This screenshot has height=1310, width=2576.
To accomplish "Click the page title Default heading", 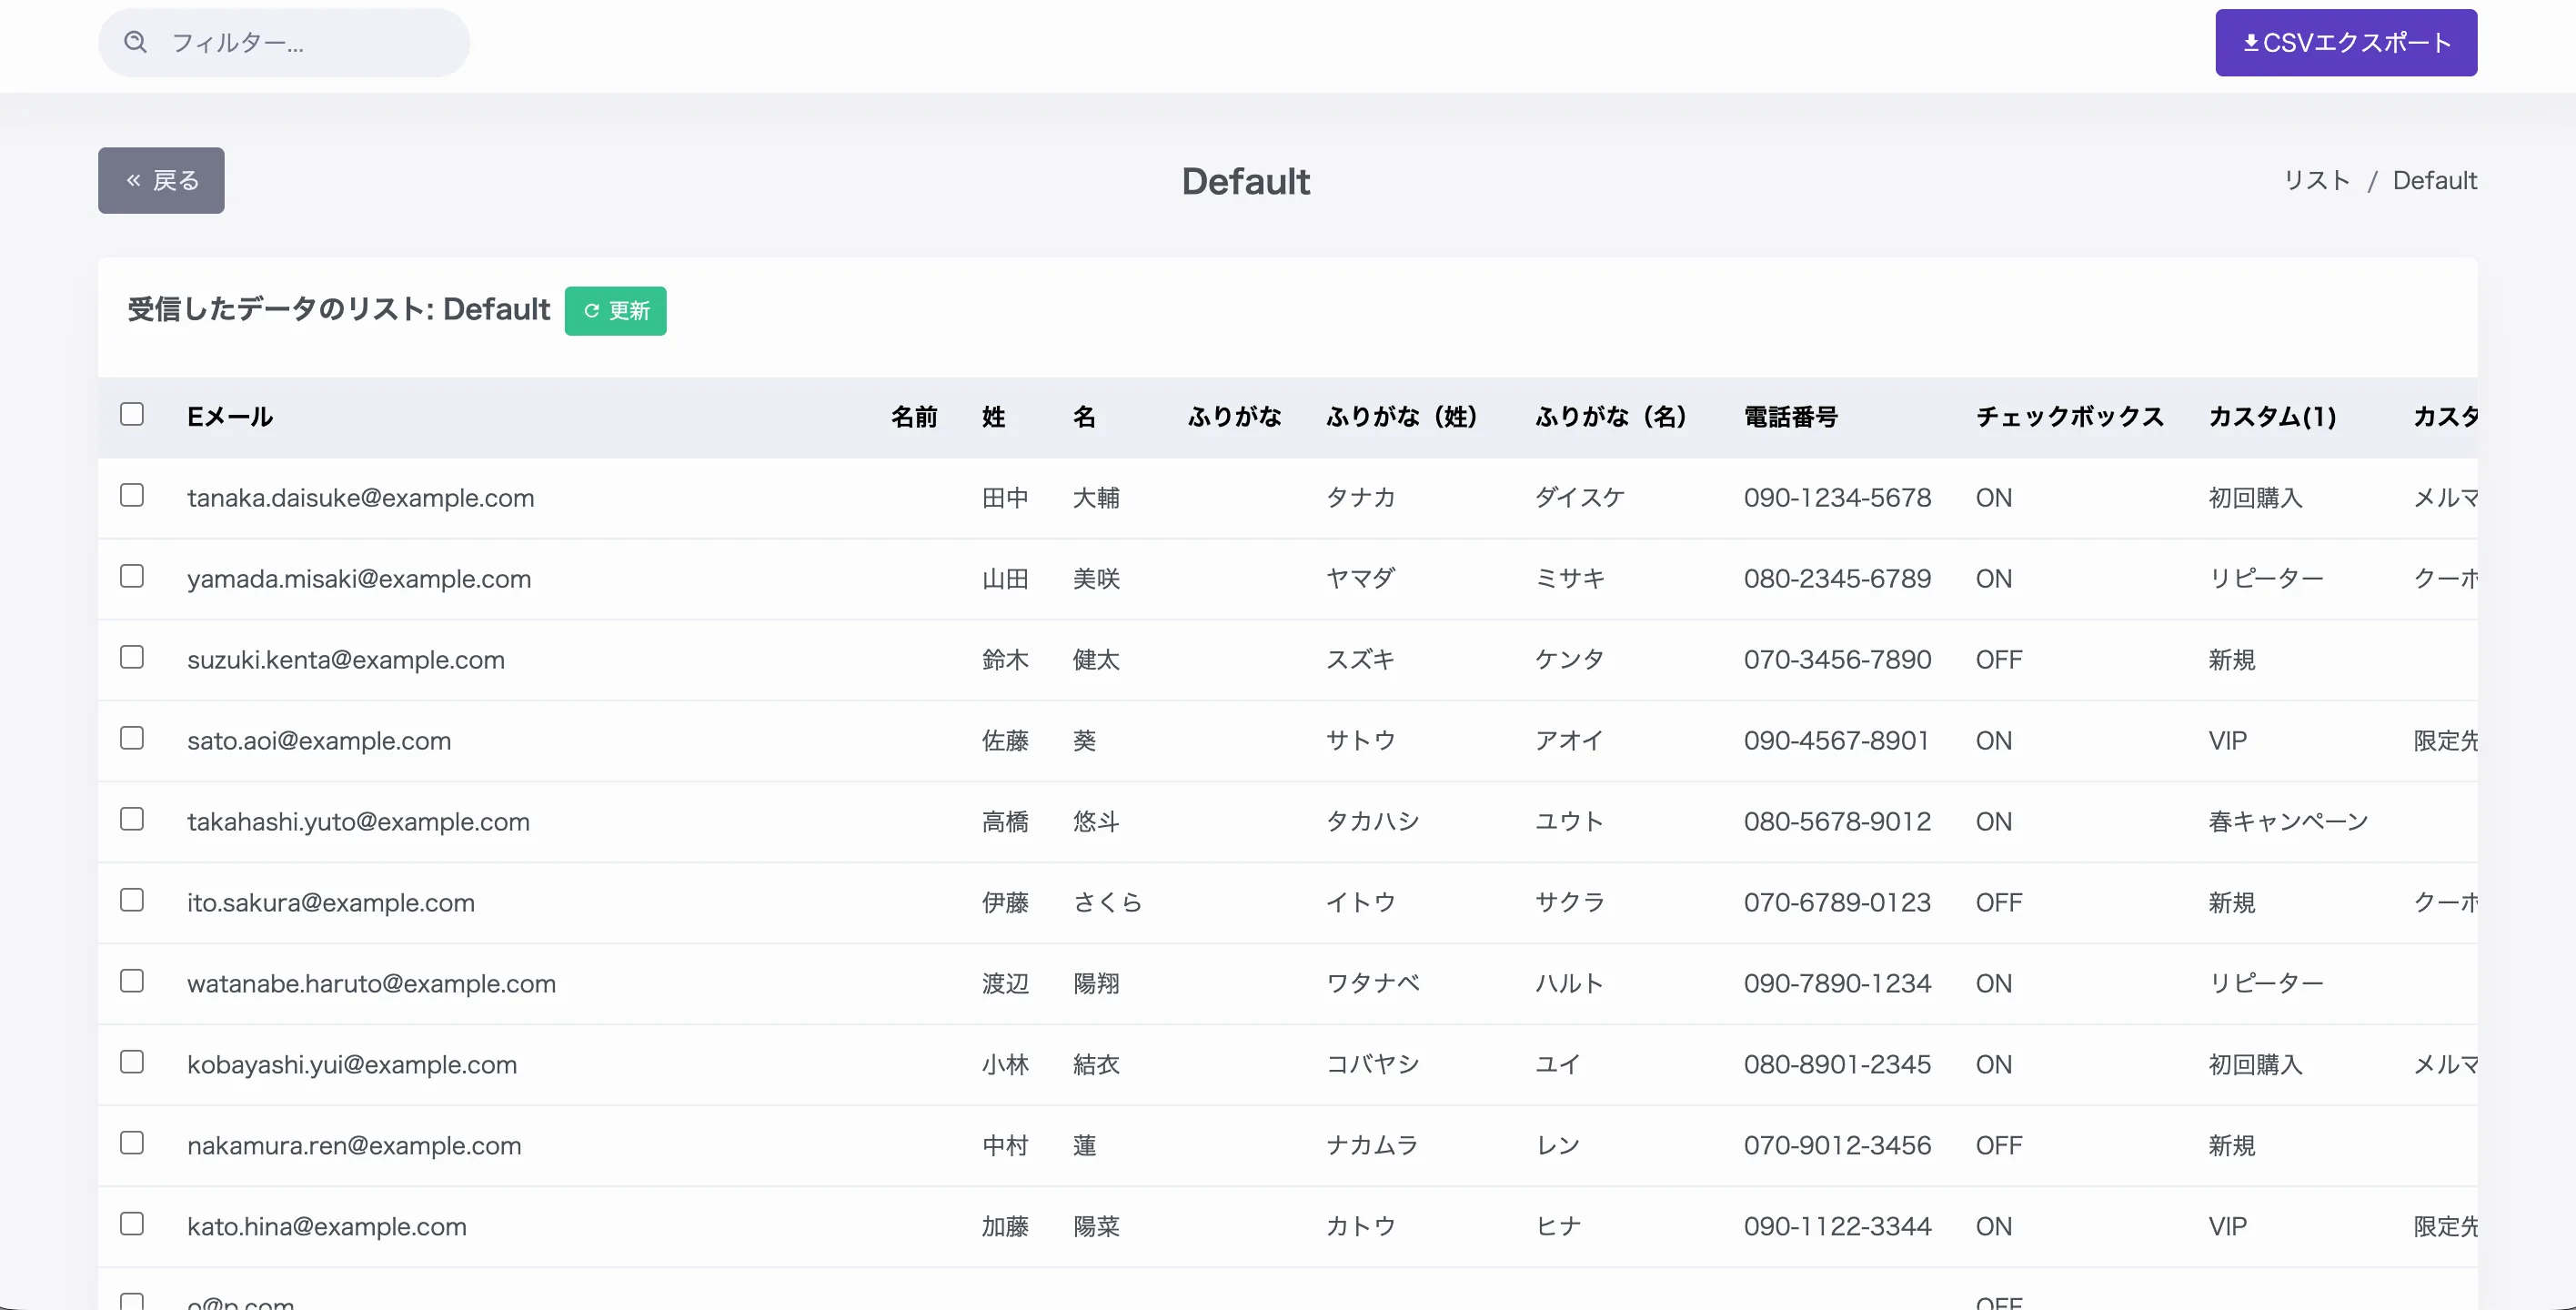I will click(x=1245, y=181).
